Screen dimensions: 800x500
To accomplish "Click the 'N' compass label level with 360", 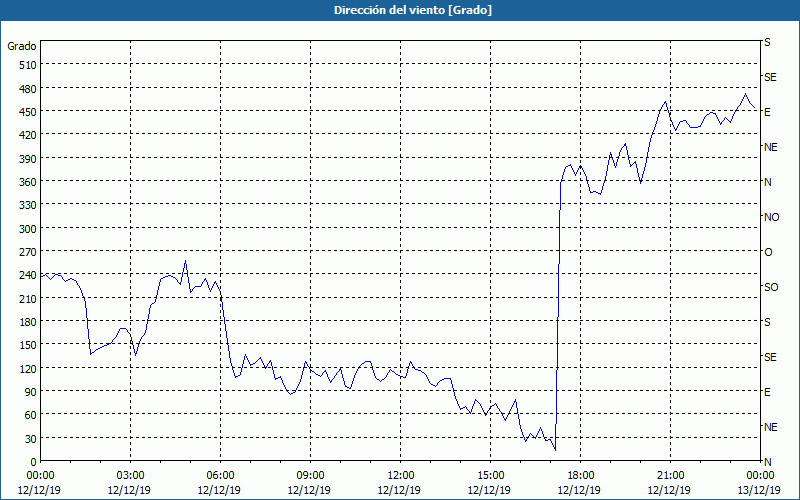I will (x=768, y=182).
